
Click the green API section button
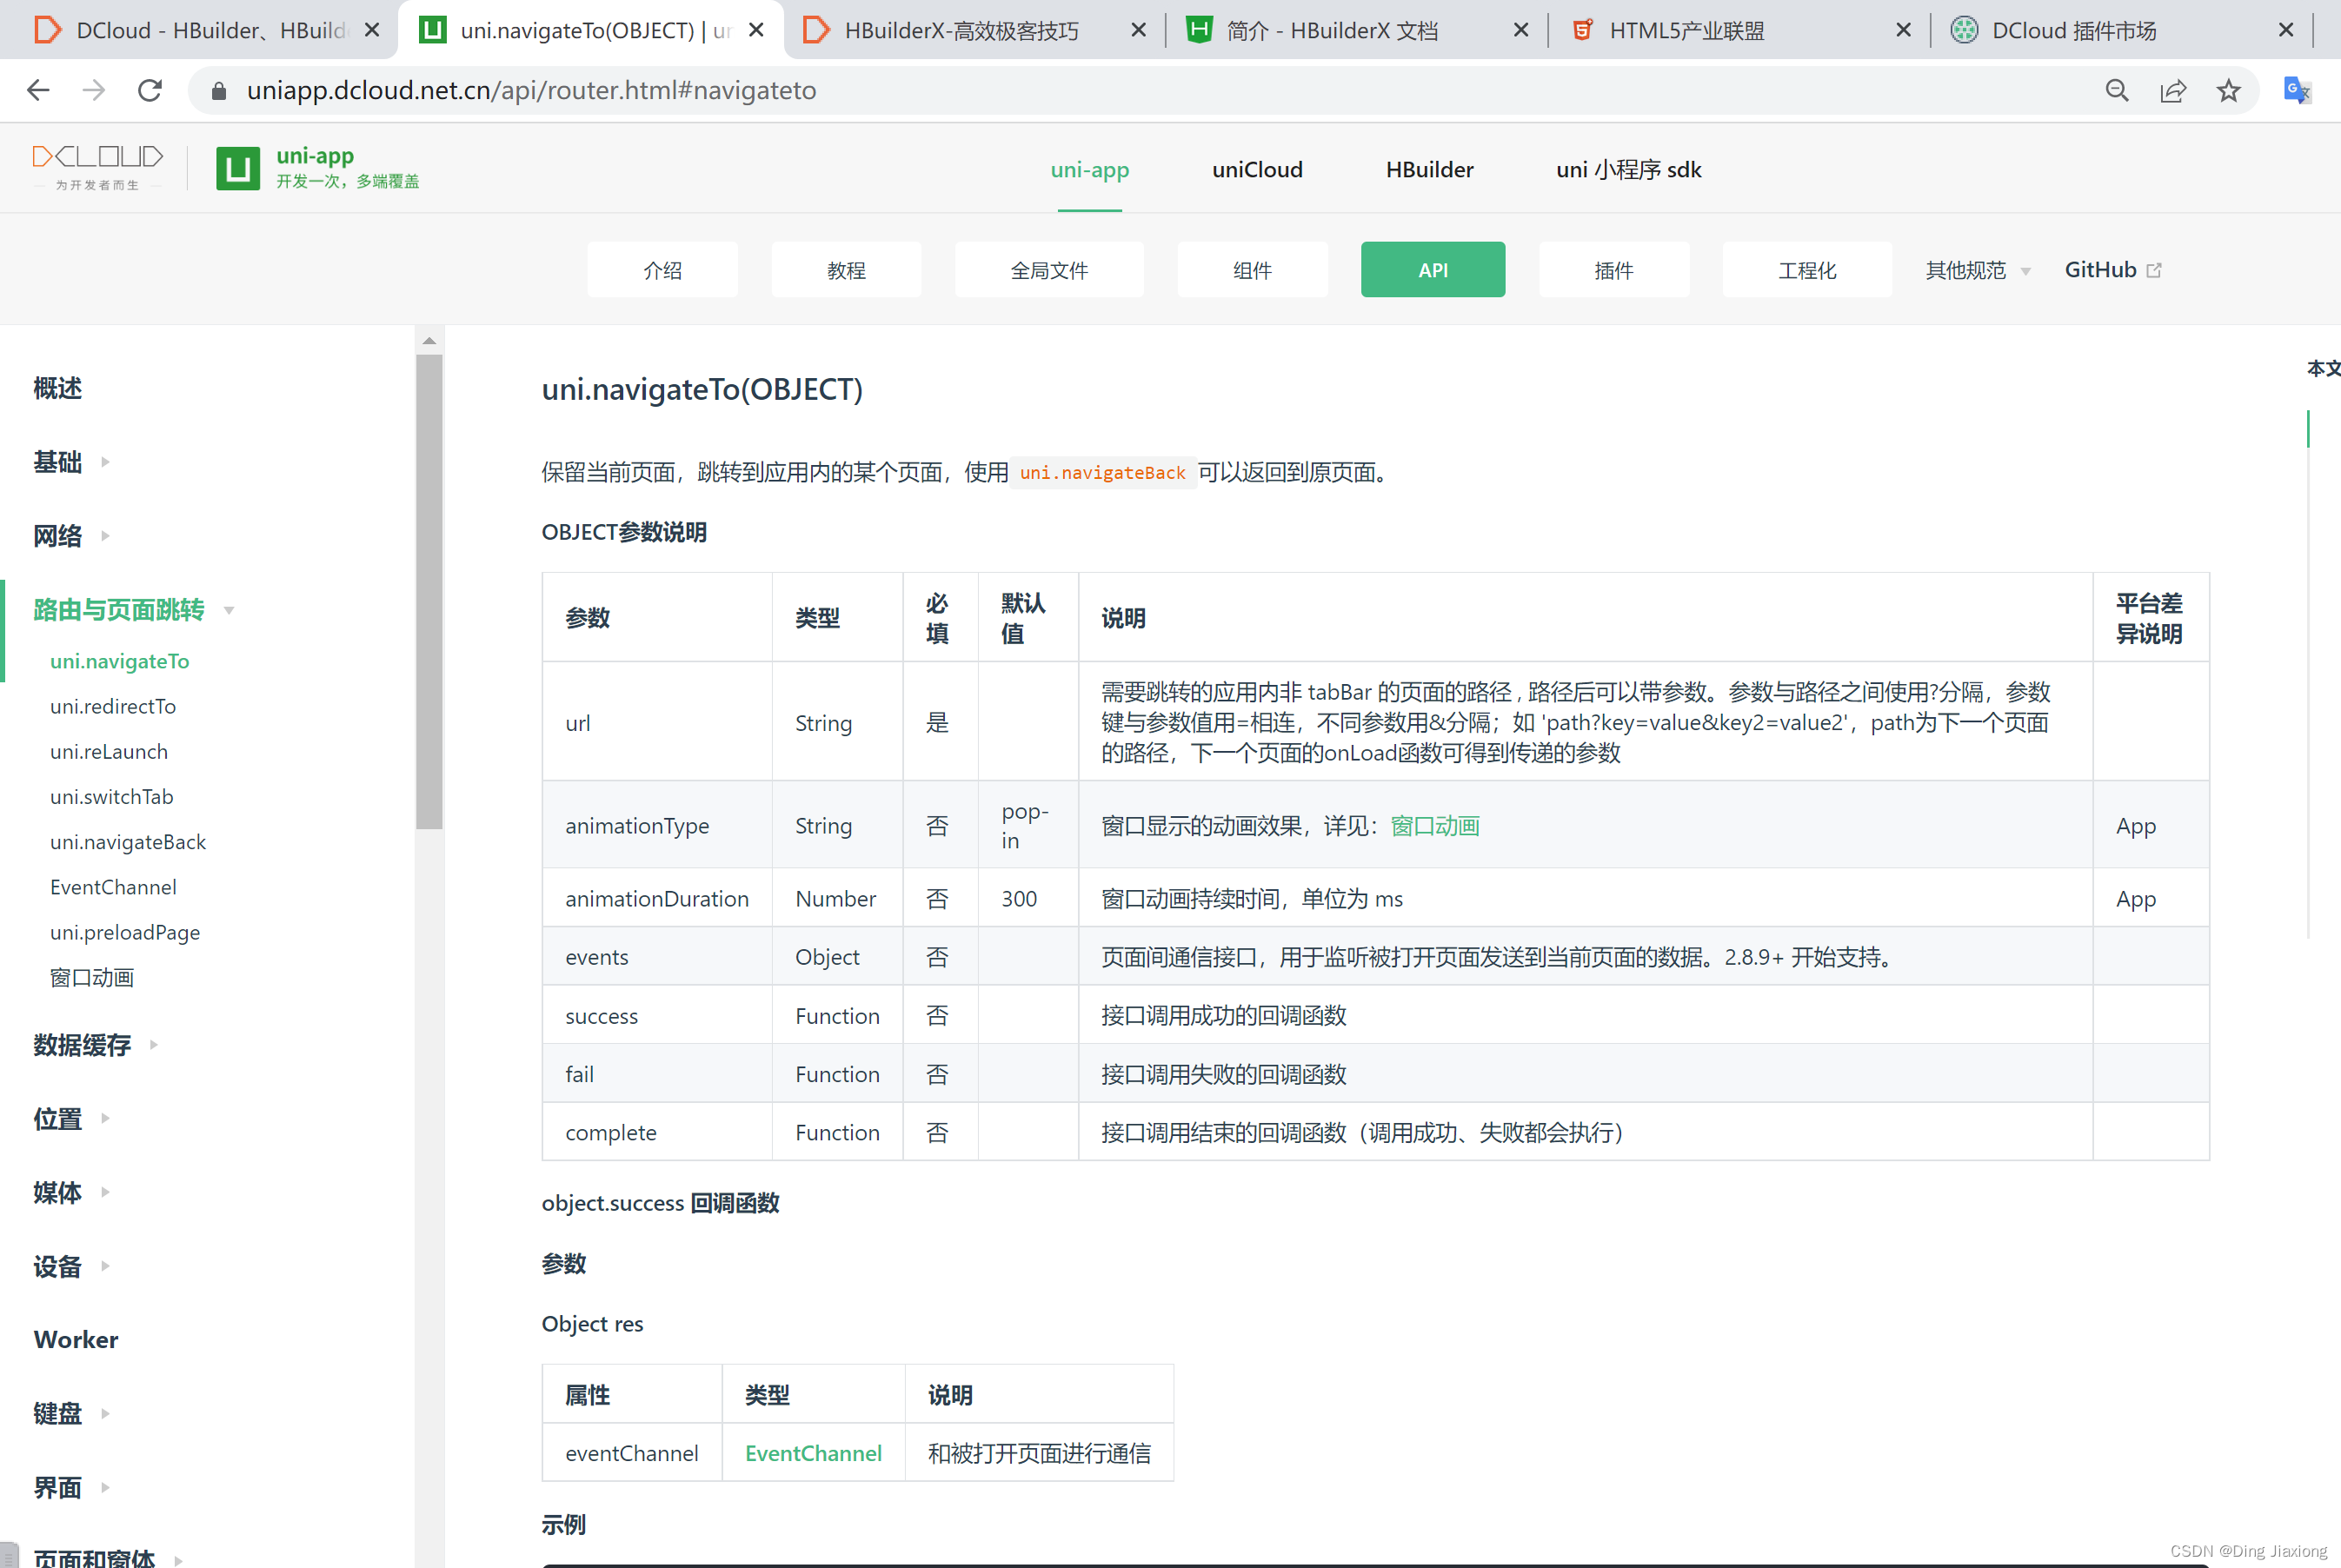pyautogui.click(x=1433, y=270)
